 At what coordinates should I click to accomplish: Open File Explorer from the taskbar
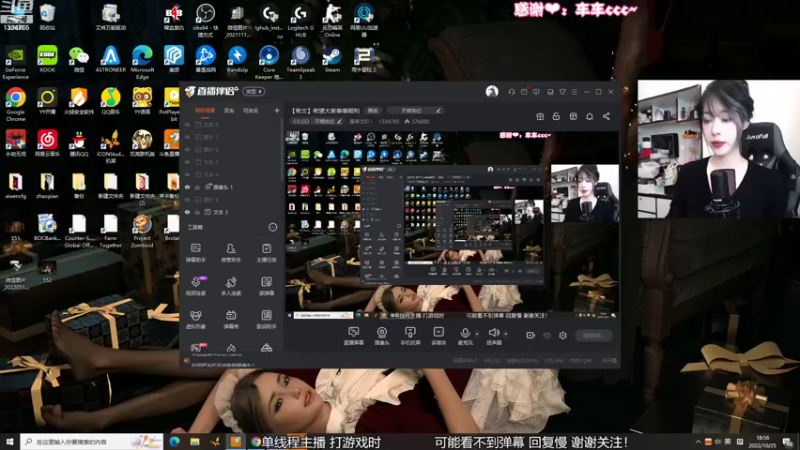click(x=195, y=441)
